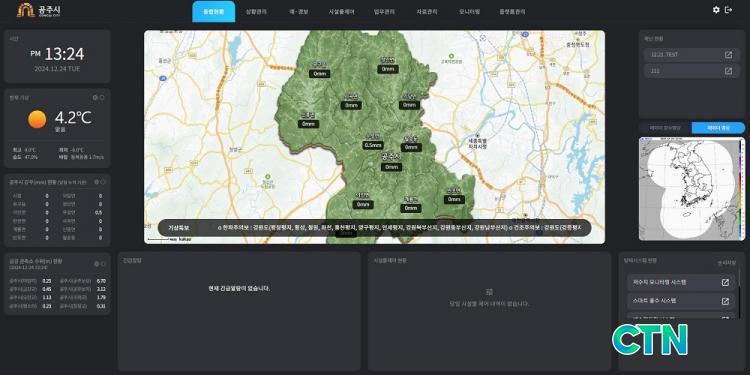
Task: Click the 전체보기 link in system panel
Action: tap(727, 263)
